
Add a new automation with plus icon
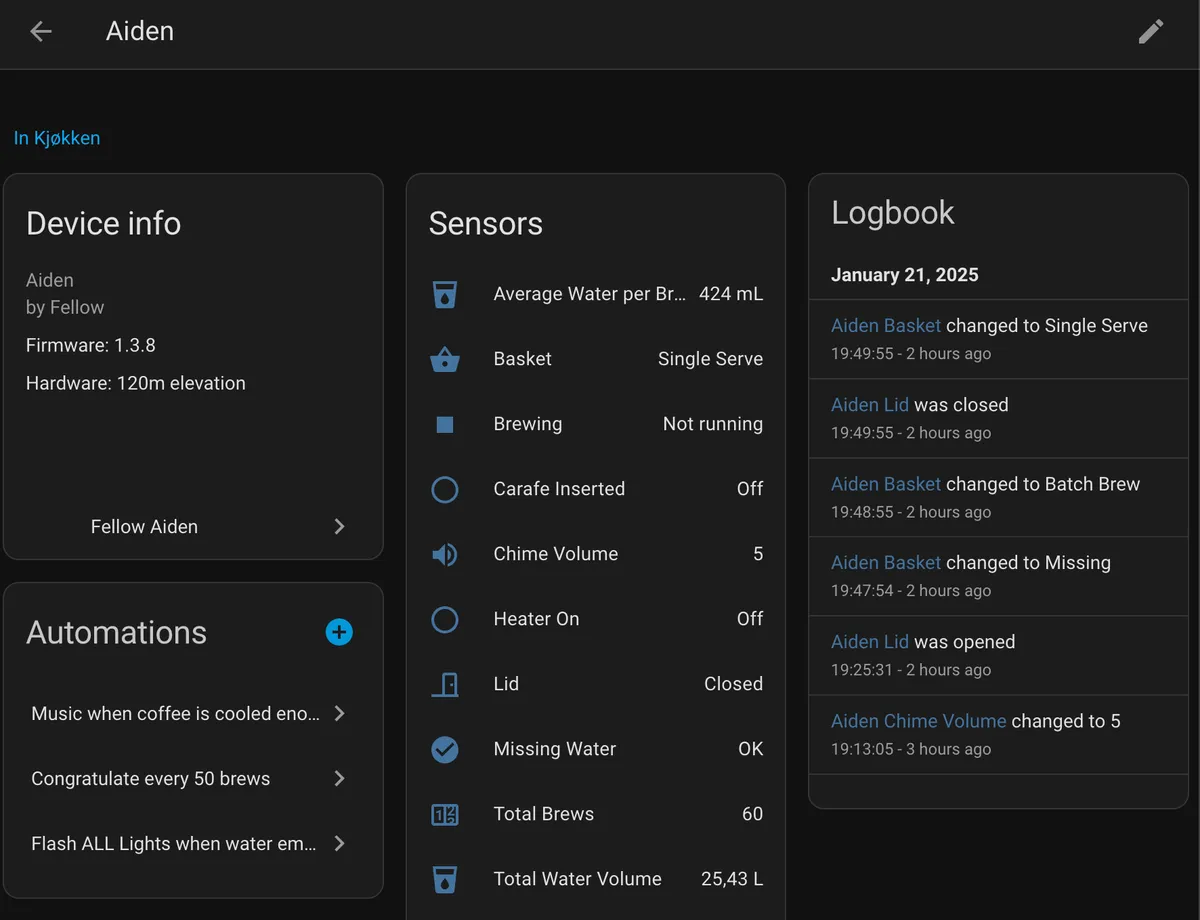[x=339, y=632]
